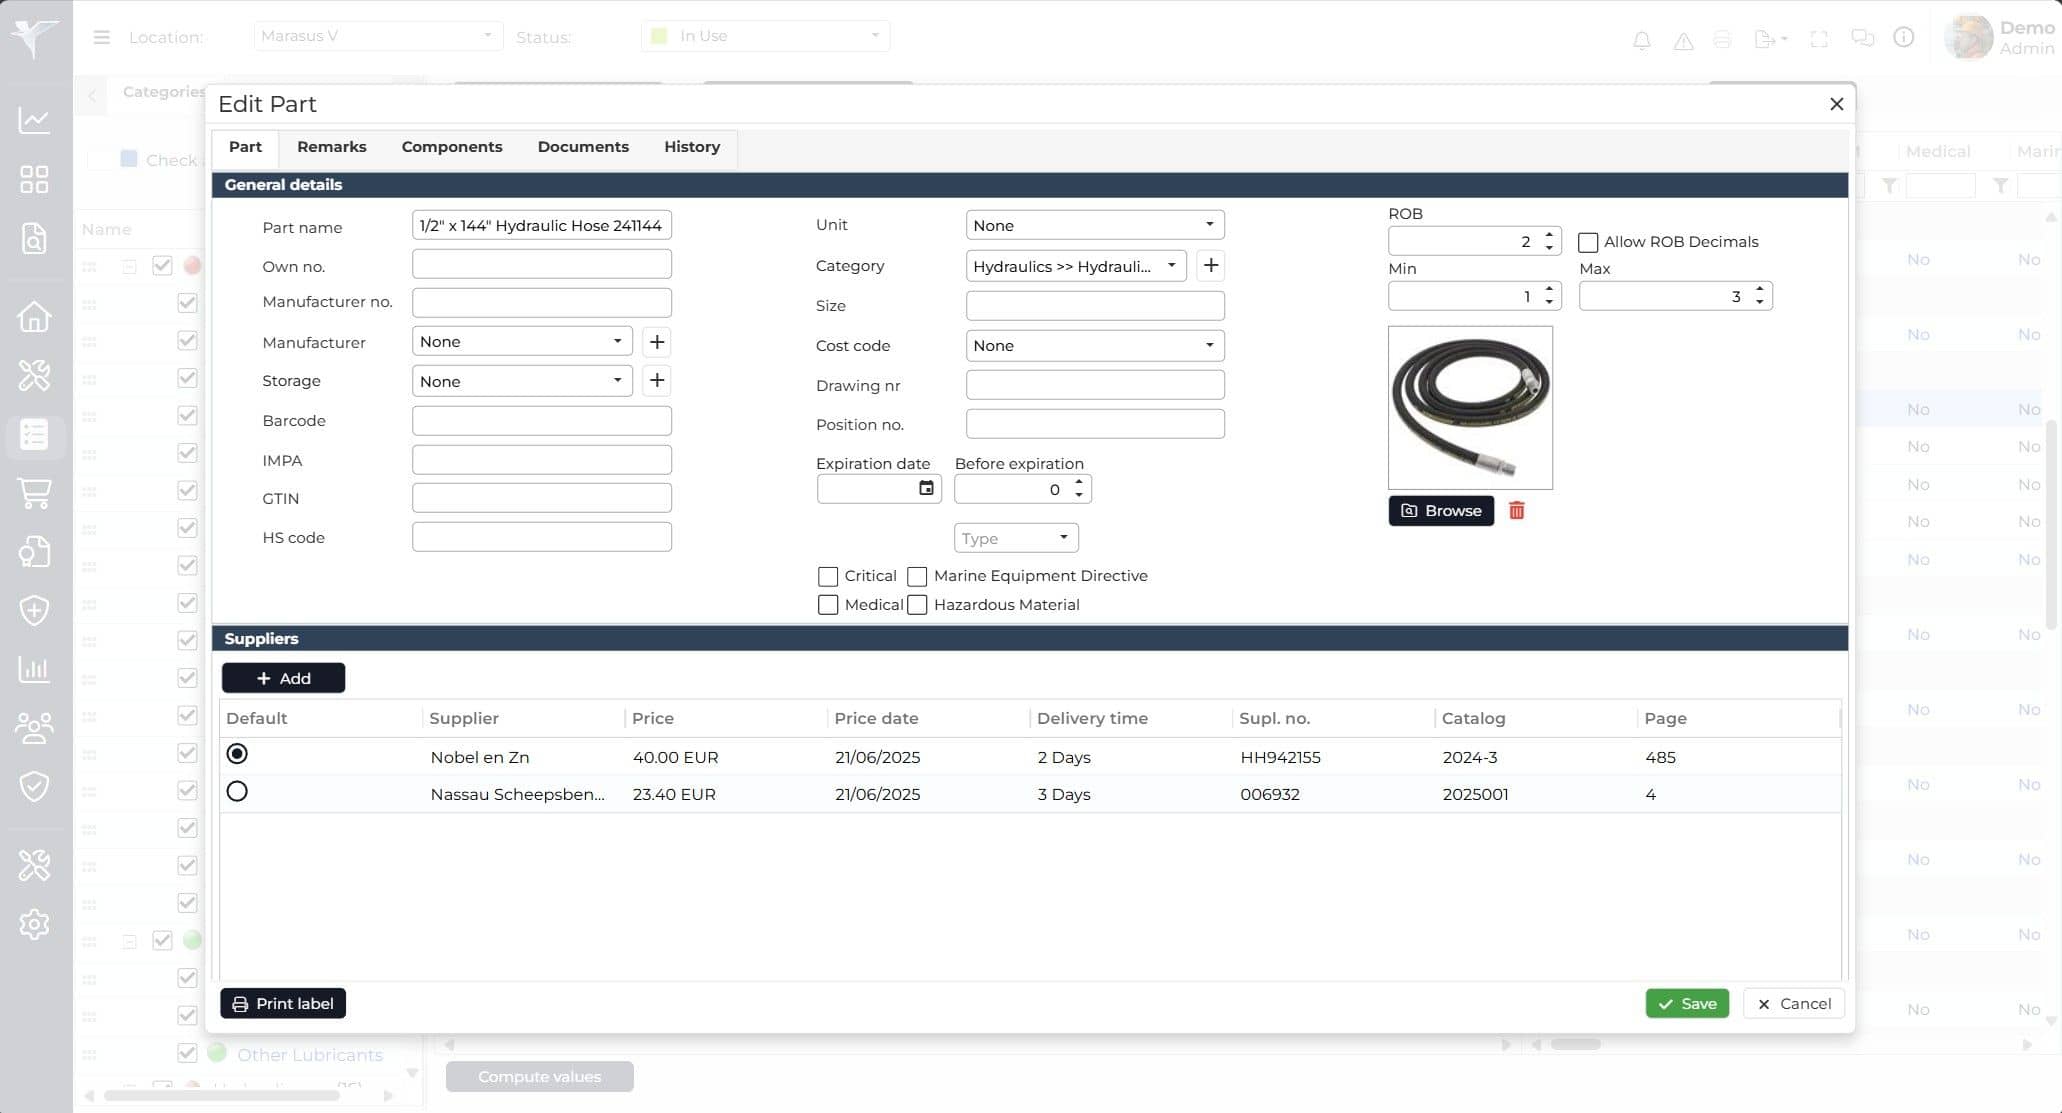
Task: Open the analytics chart icon in sidebar
Action: coord(34,120)
